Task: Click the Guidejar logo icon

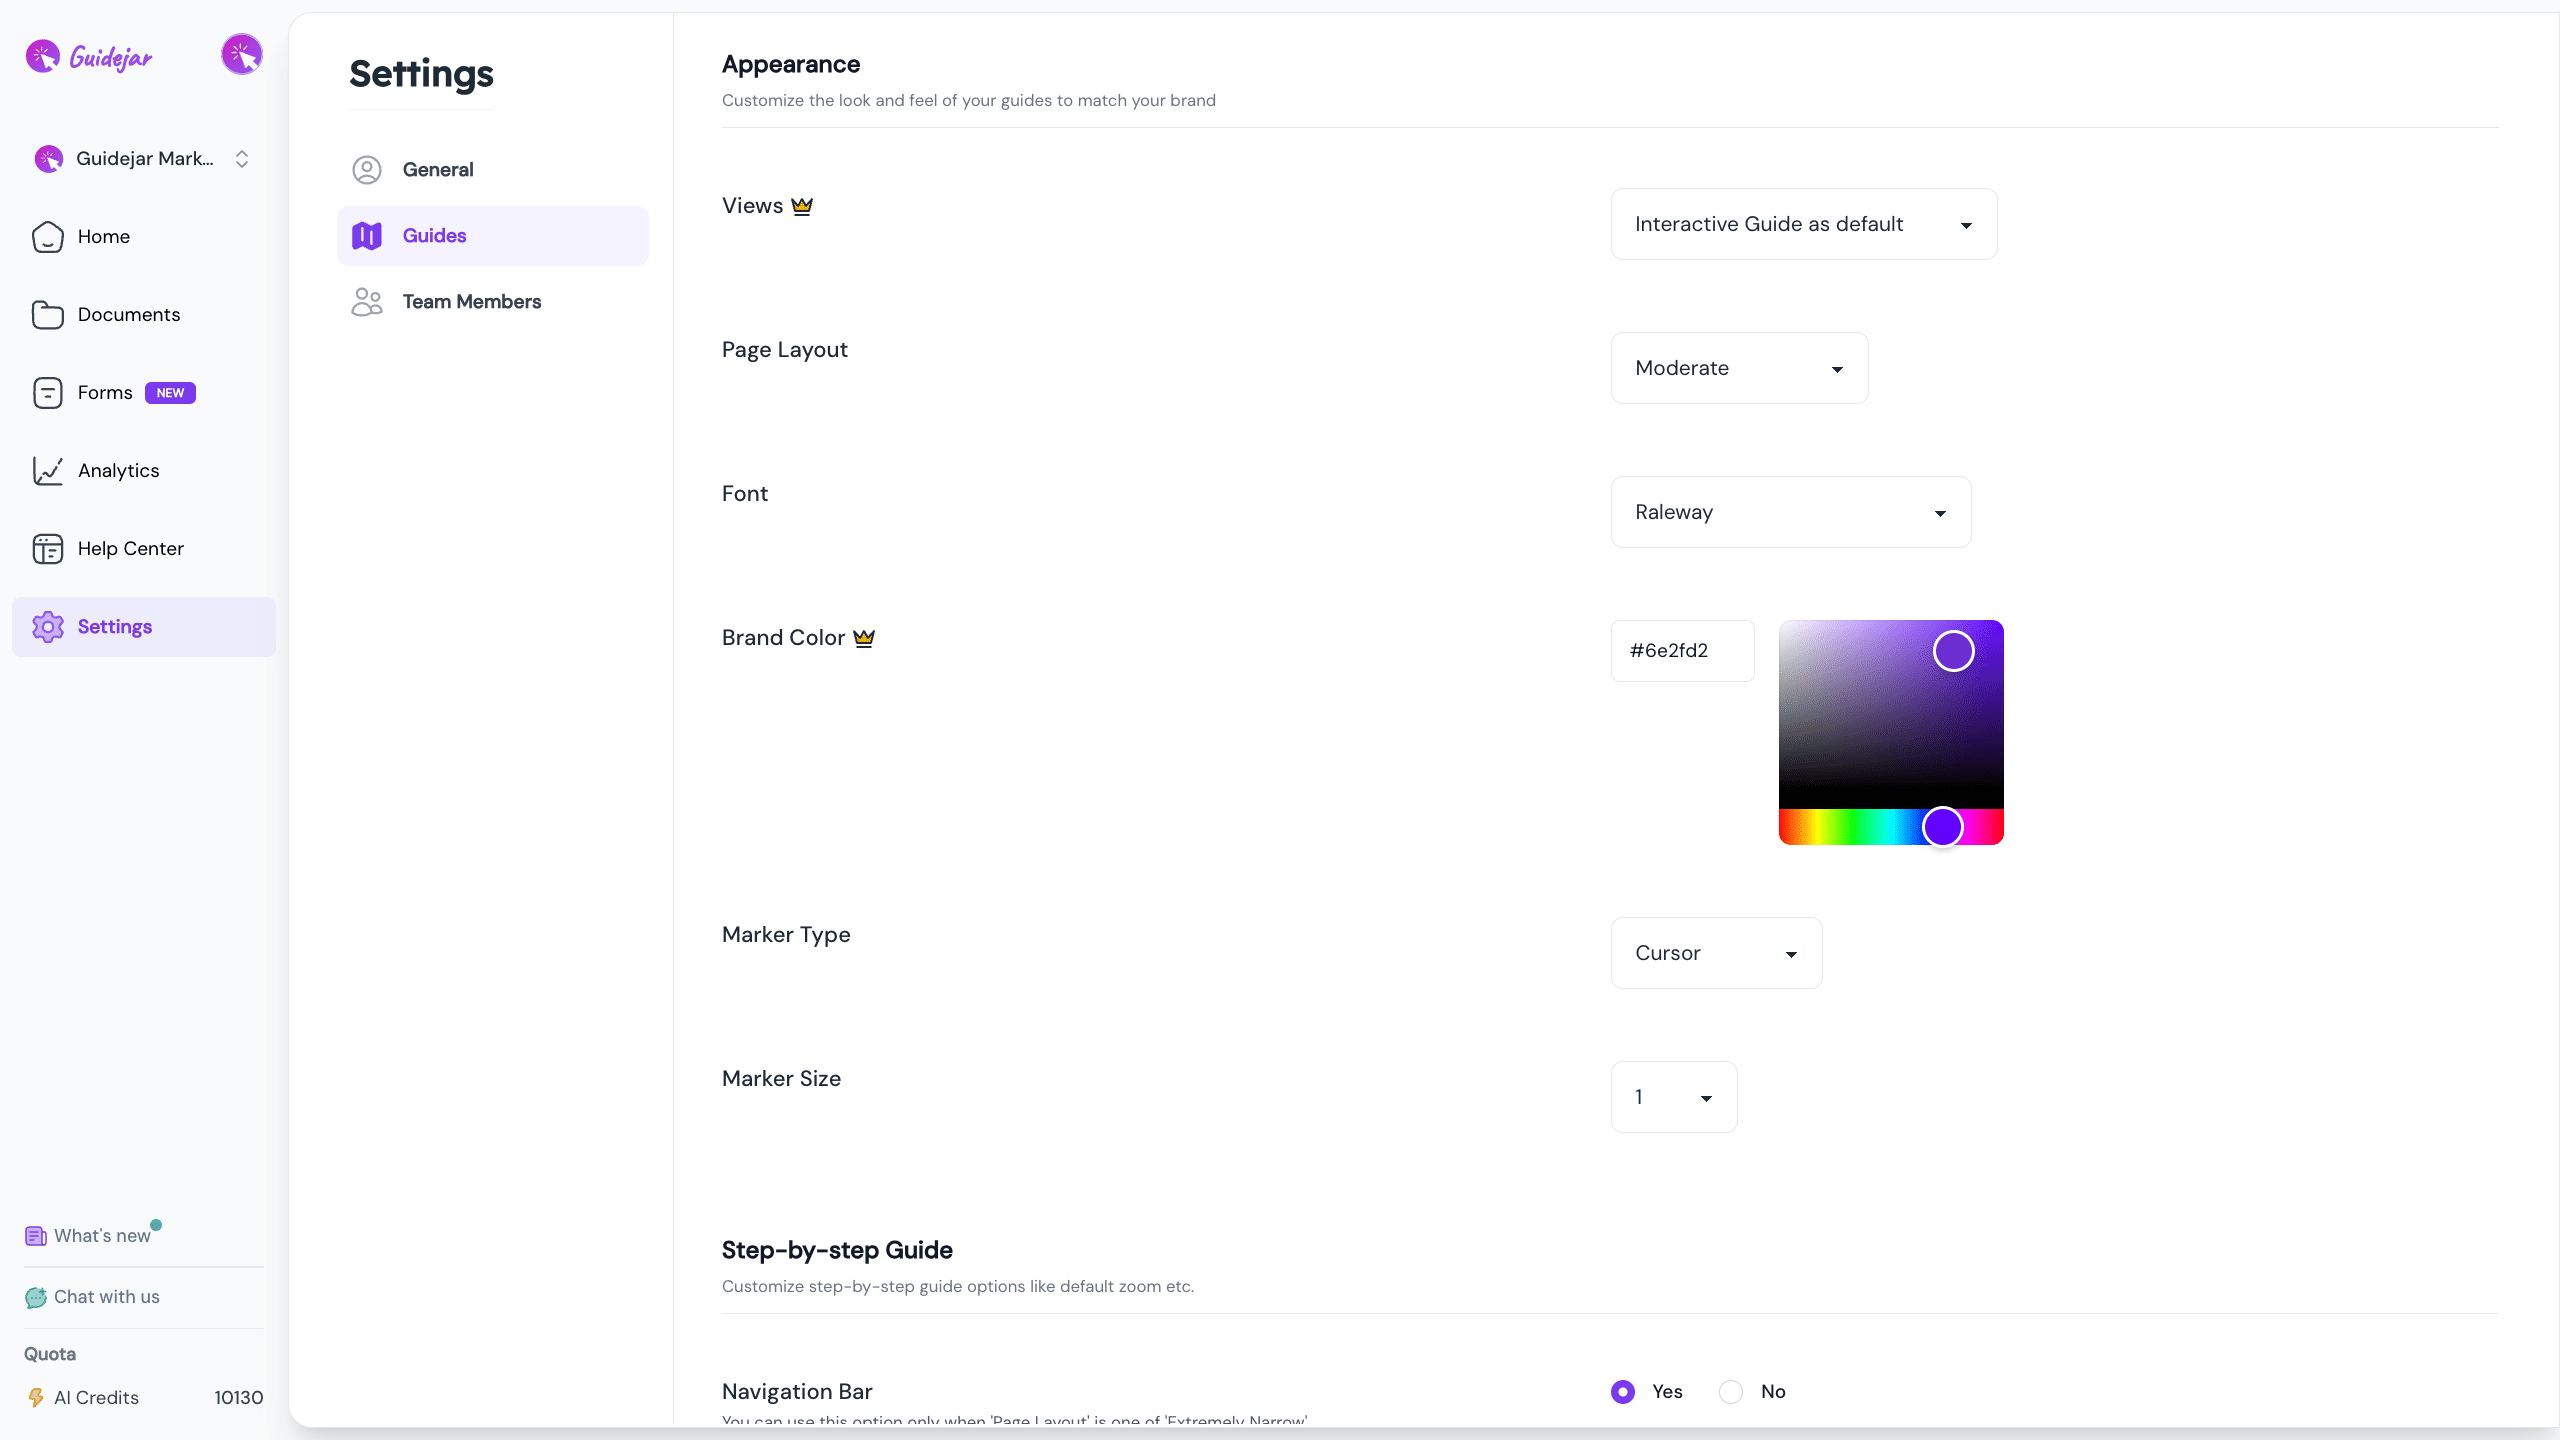Action: tap(43, 57)
